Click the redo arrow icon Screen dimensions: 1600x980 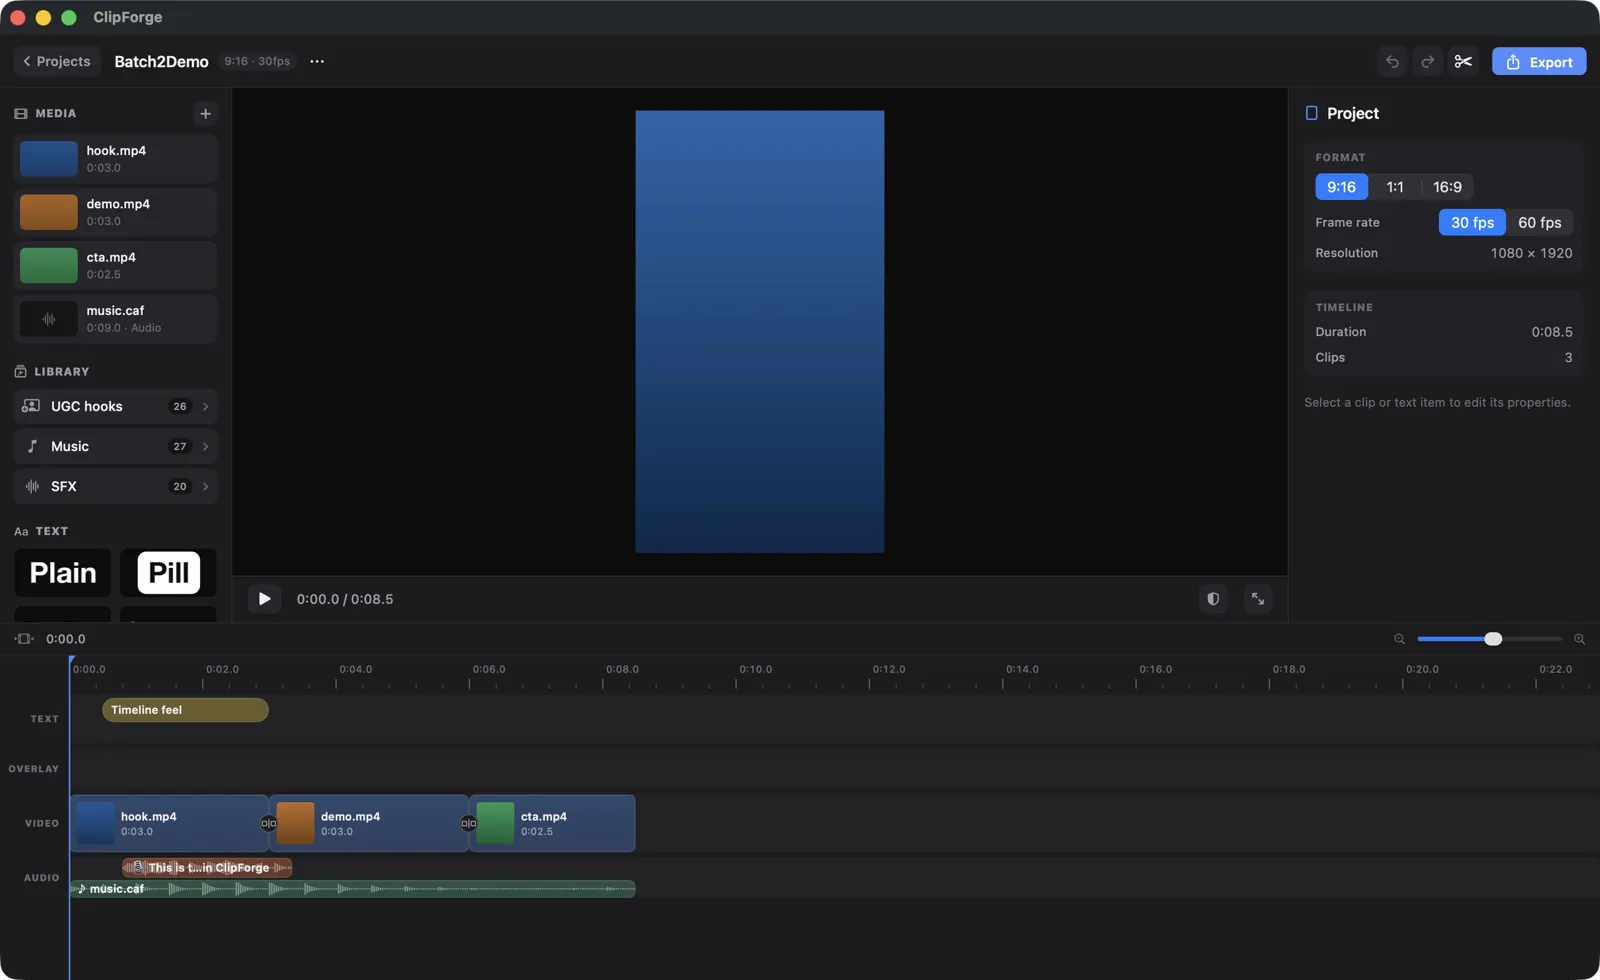[x=1428, y=62]
